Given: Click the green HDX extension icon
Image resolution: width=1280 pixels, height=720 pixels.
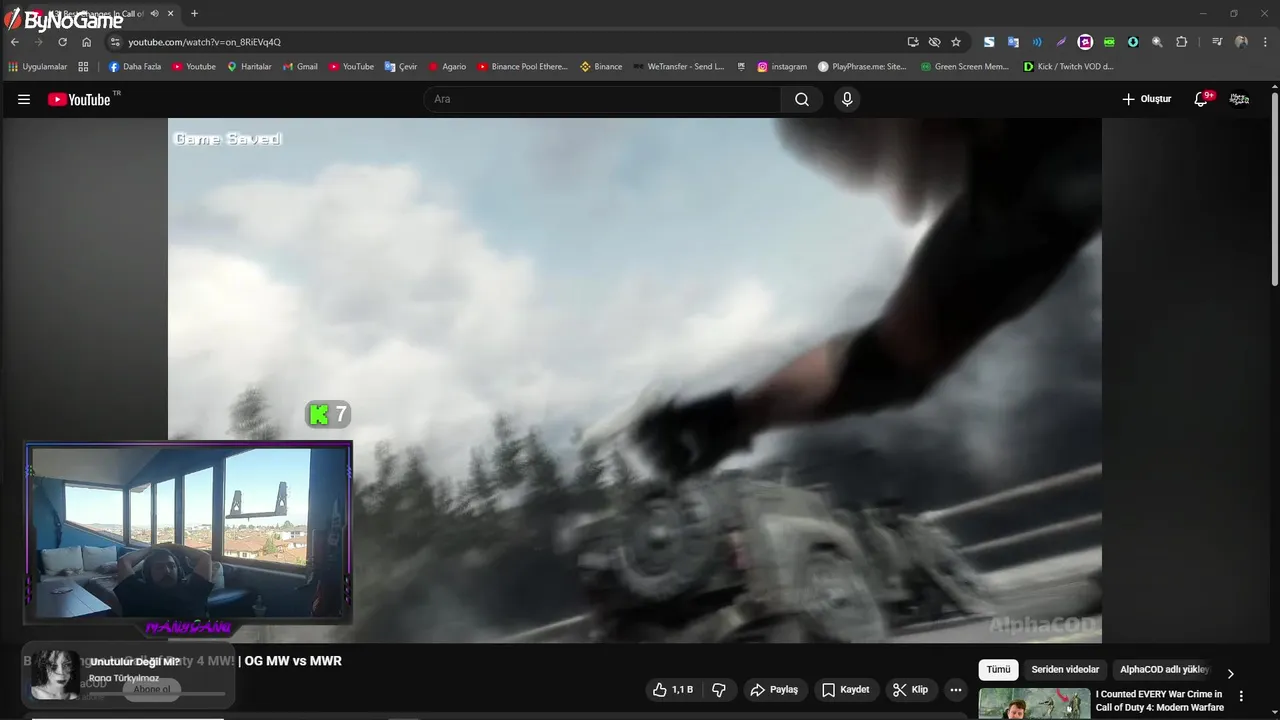Looking at the screenshot, I should tap(1109, 42).
